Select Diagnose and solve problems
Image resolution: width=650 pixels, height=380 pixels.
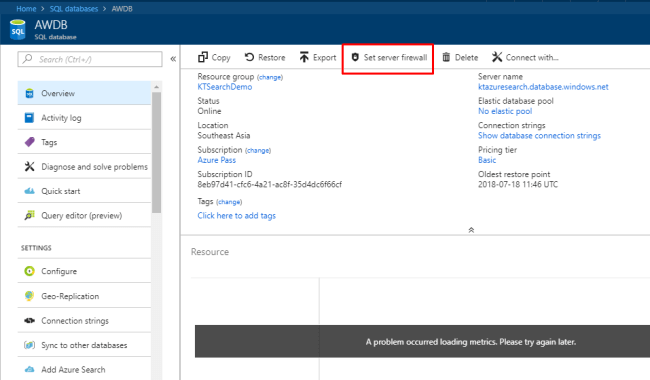(x=84, y=167)
